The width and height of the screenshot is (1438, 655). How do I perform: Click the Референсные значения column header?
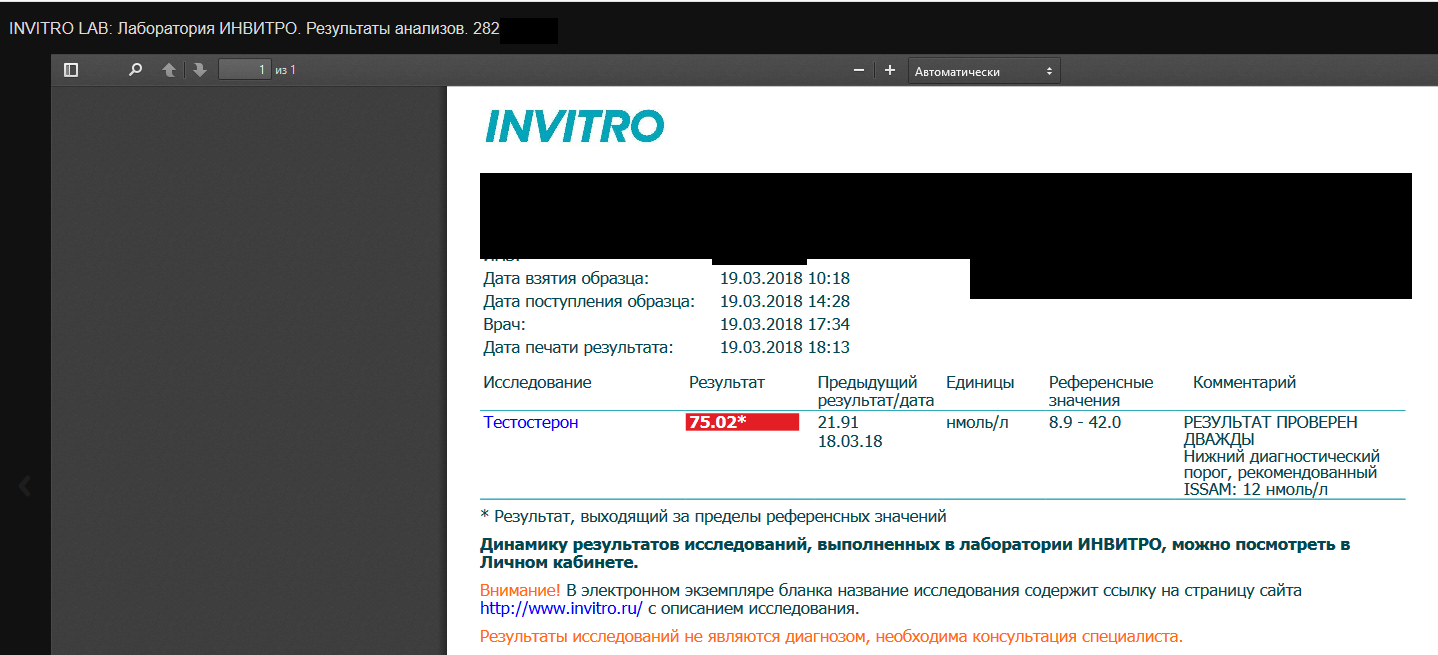[1100, 391]
